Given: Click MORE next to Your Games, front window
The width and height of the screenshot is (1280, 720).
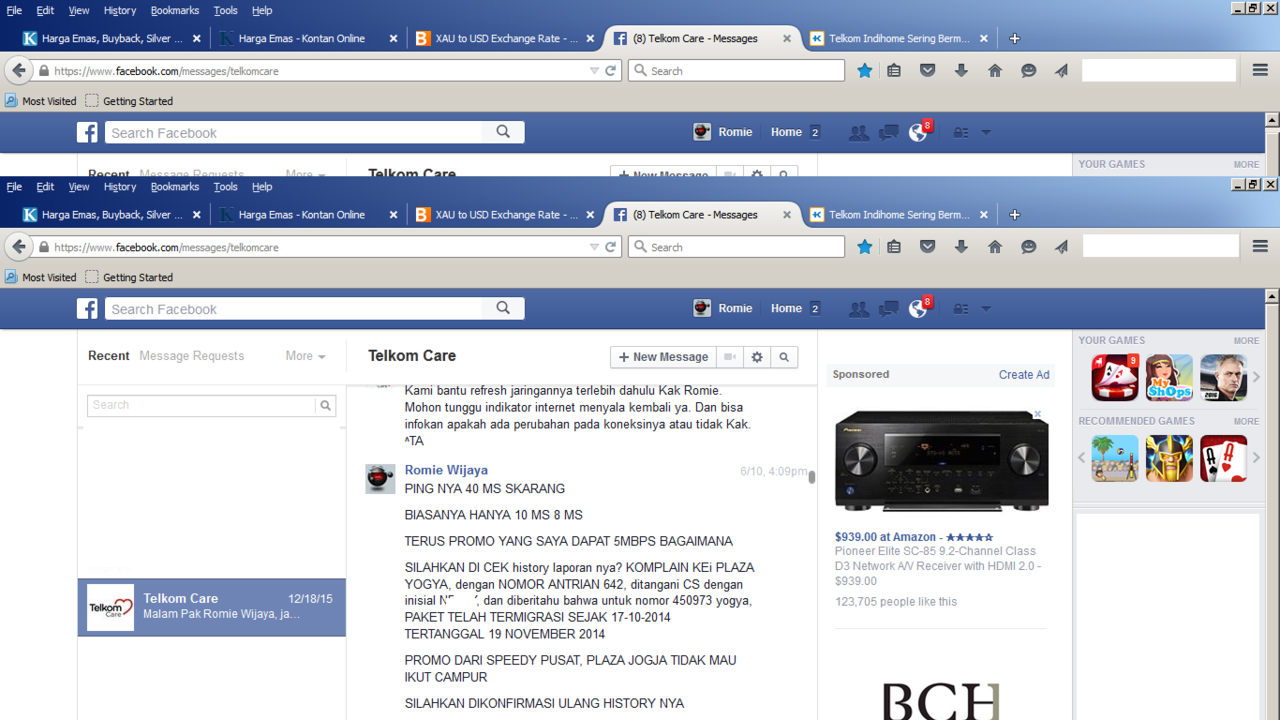Looking at the screenshot, I should [1246, 340].
